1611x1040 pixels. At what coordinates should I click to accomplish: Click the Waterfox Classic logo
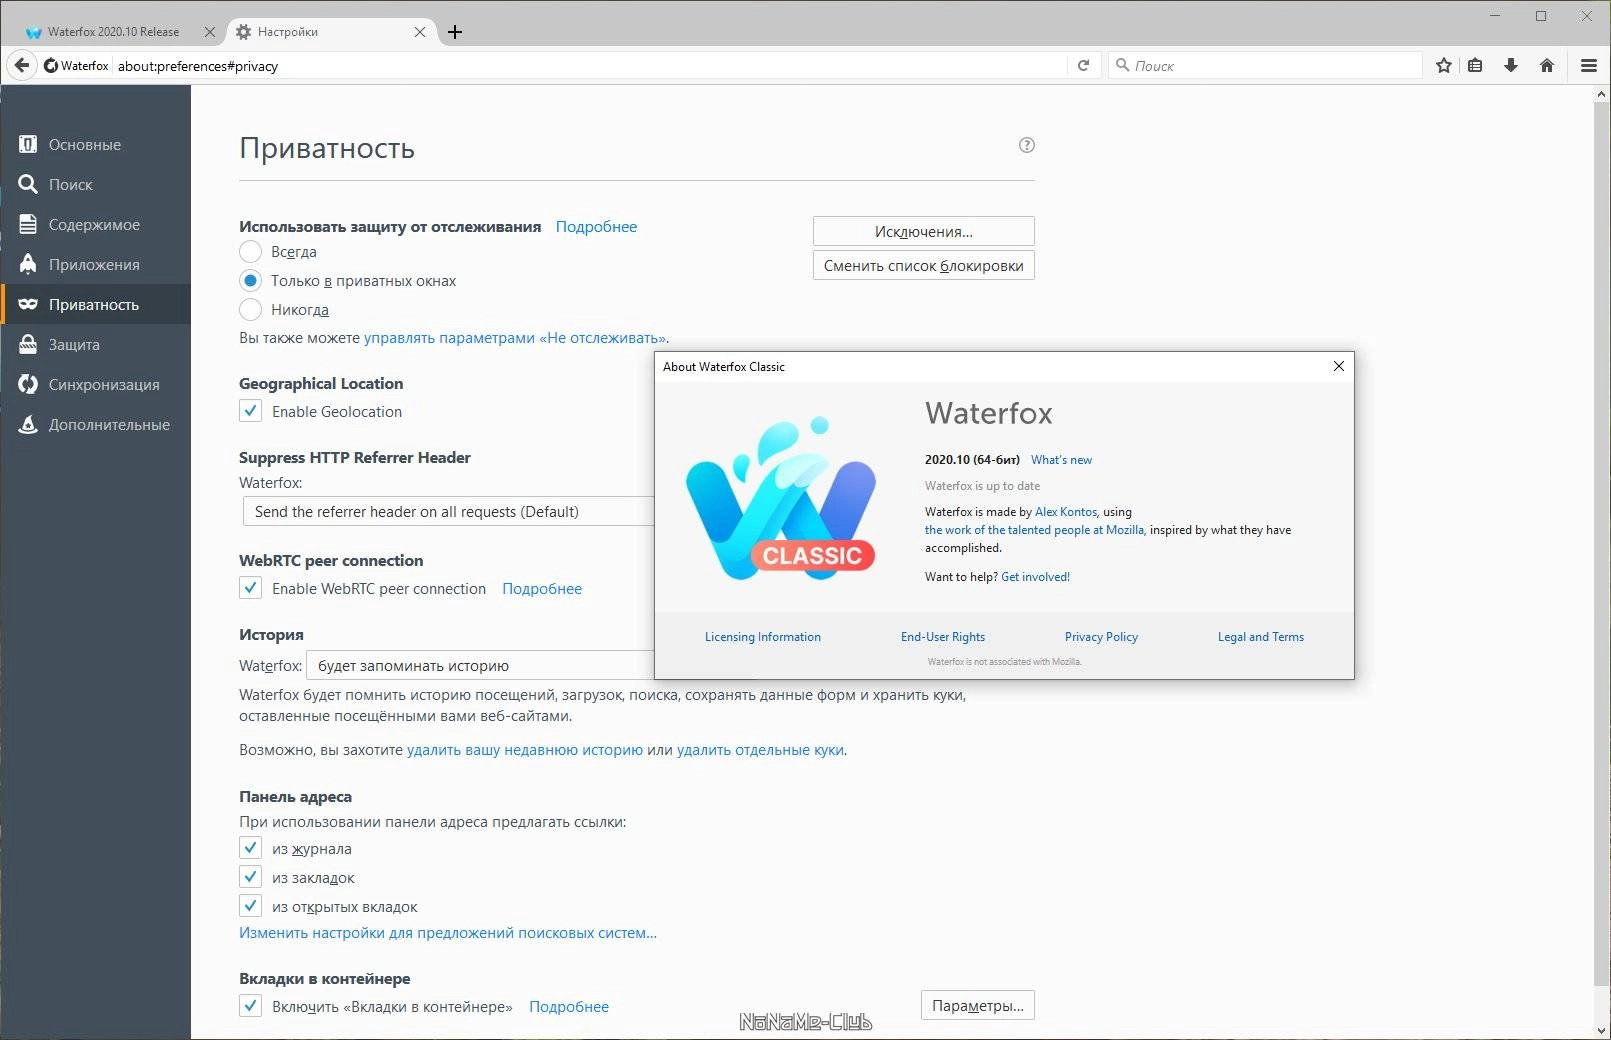pos(781,499)
